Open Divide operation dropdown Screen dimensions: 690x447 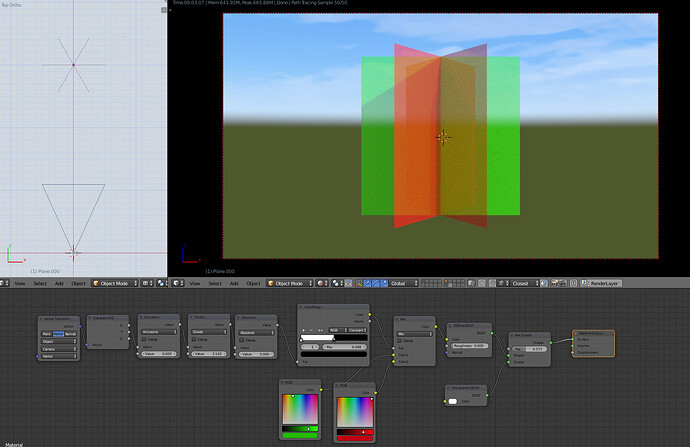pyautogui.click(x=209, y=332)
